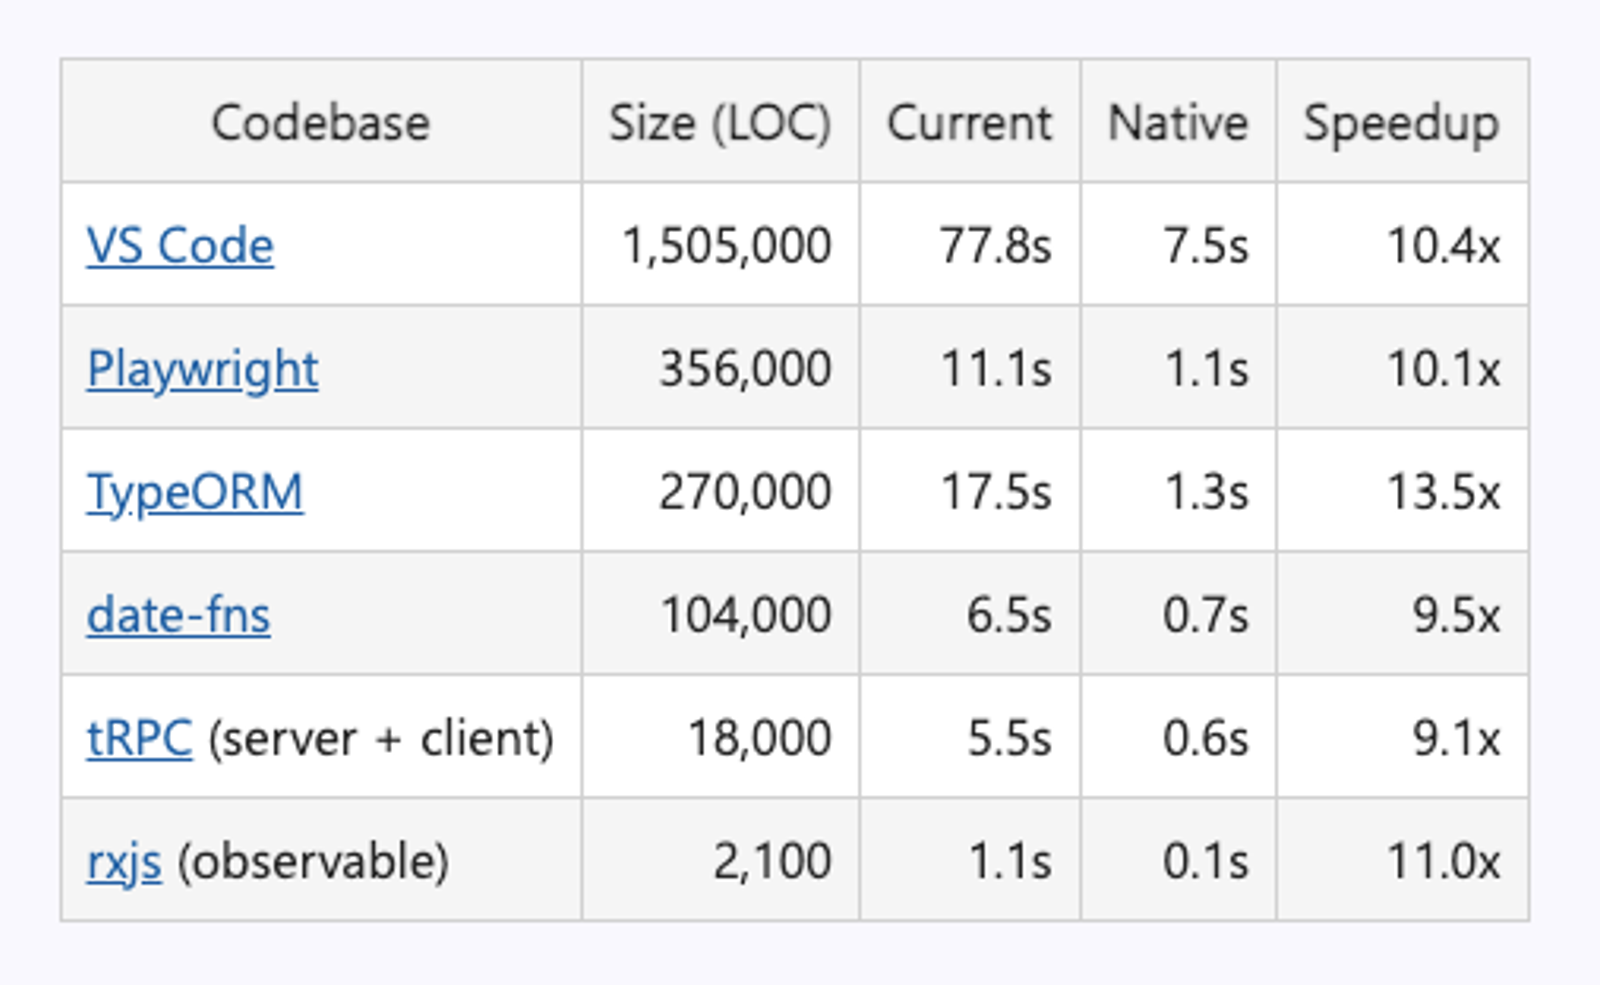
Task: Click the Native column header
Action: click(x=1178, y=122)
